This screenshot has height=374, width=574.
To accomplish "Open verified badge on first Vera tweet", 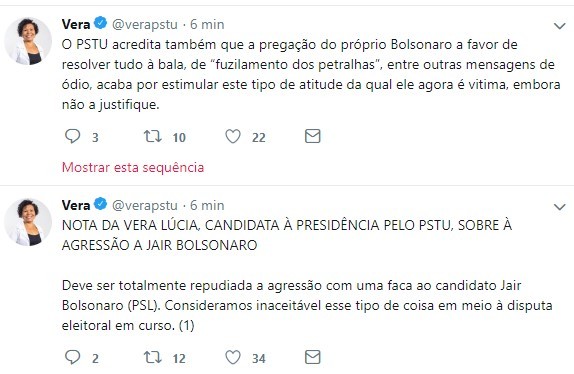I will [100, 23].
